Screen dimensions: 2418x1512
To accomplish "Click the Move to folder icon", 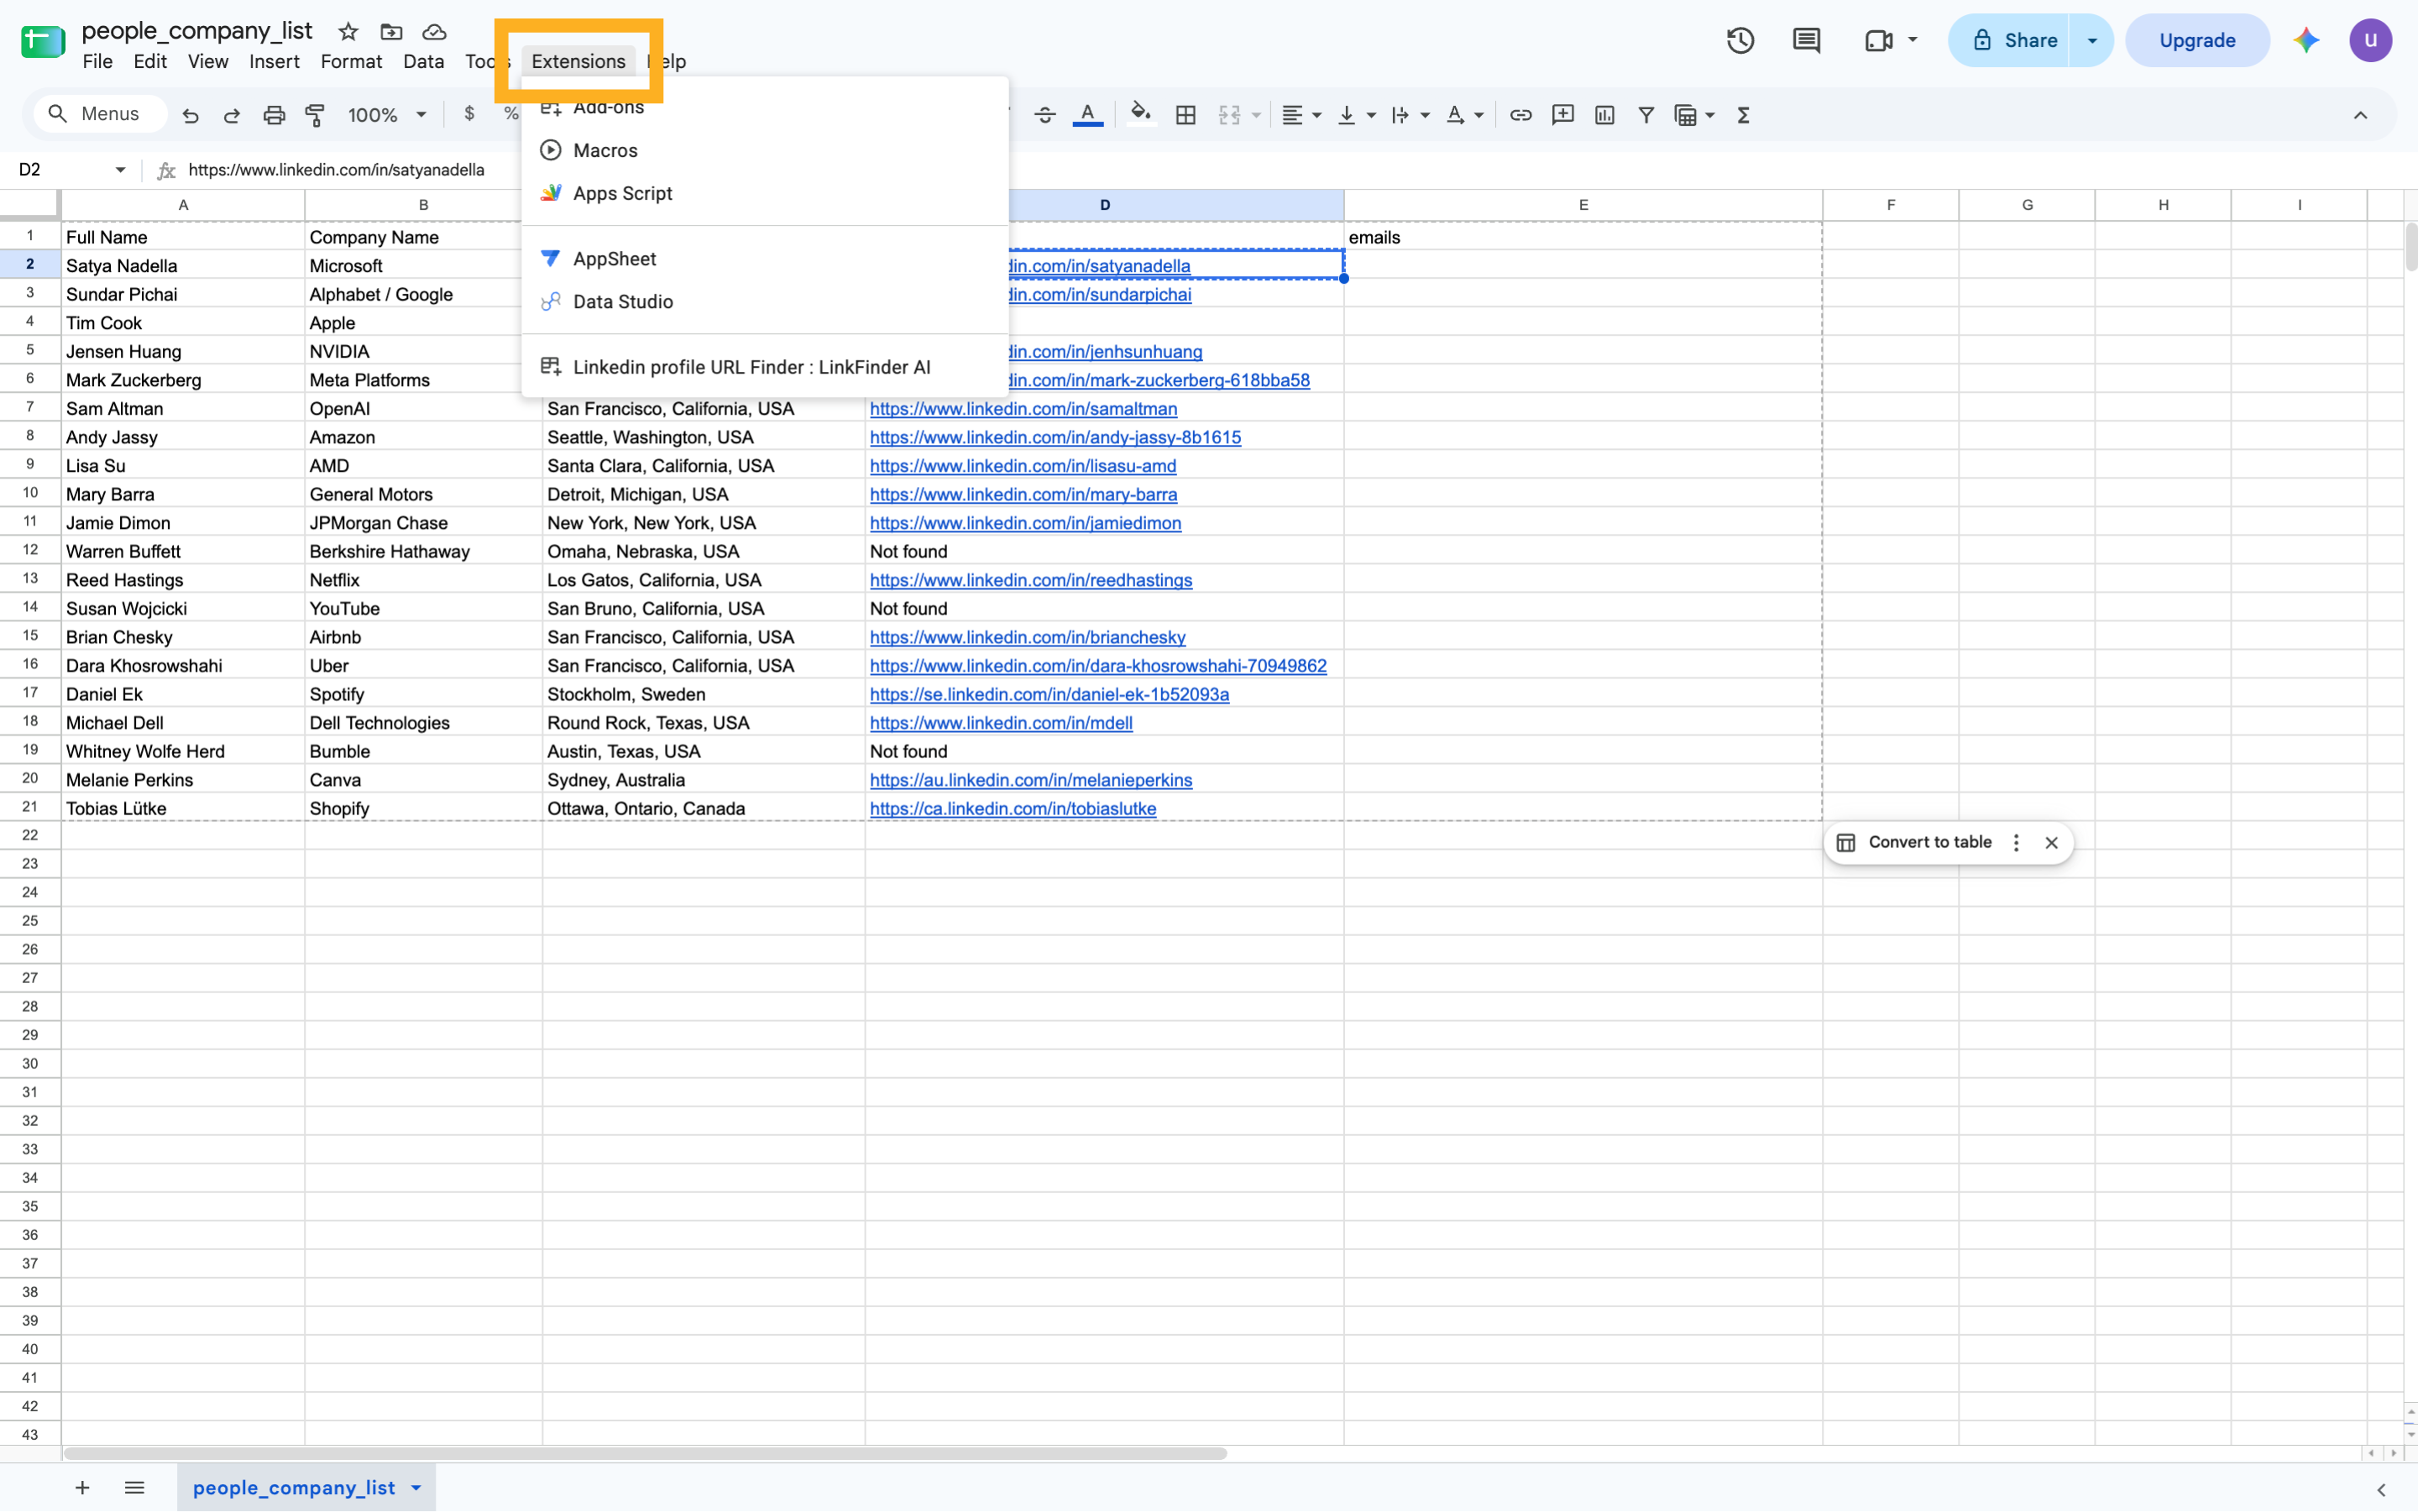I will pyautogui.click(x=391, y=32).
